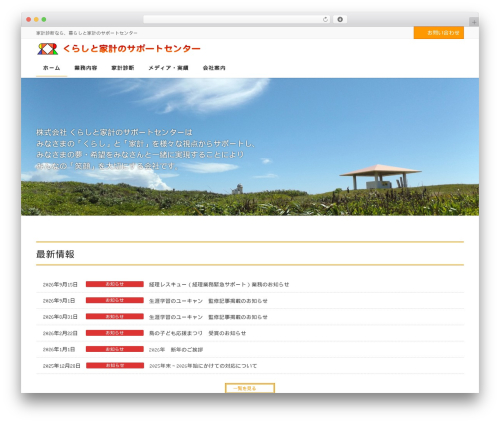
Task: Click お知らせ tag on 12月 row
Action: 115,365
